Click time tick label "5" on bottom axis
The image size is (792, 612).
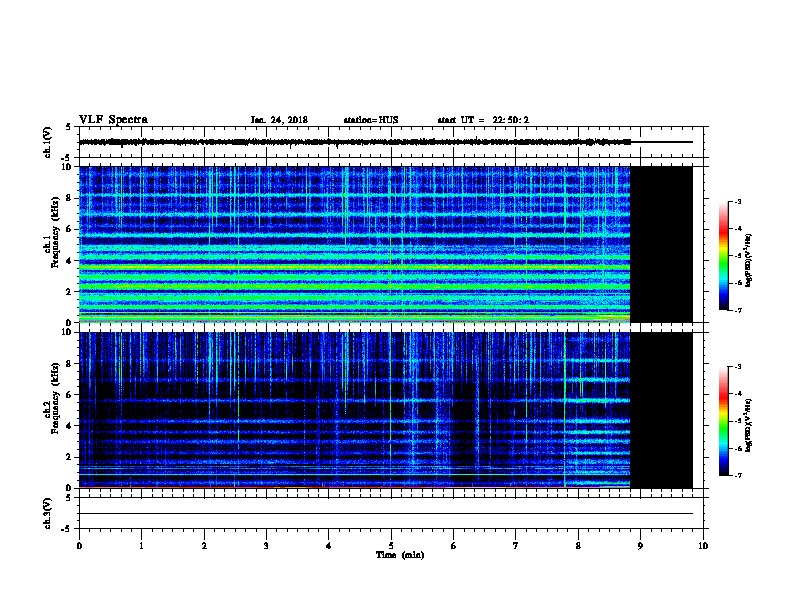(391, 546)
